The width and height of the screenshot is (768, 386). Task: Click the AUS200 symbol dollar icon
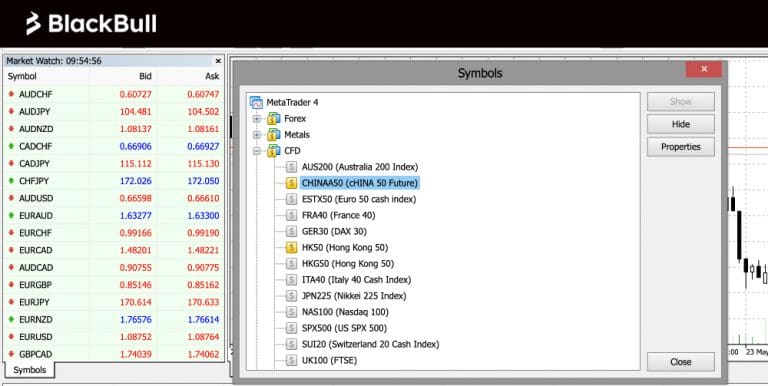coord(291,167)
